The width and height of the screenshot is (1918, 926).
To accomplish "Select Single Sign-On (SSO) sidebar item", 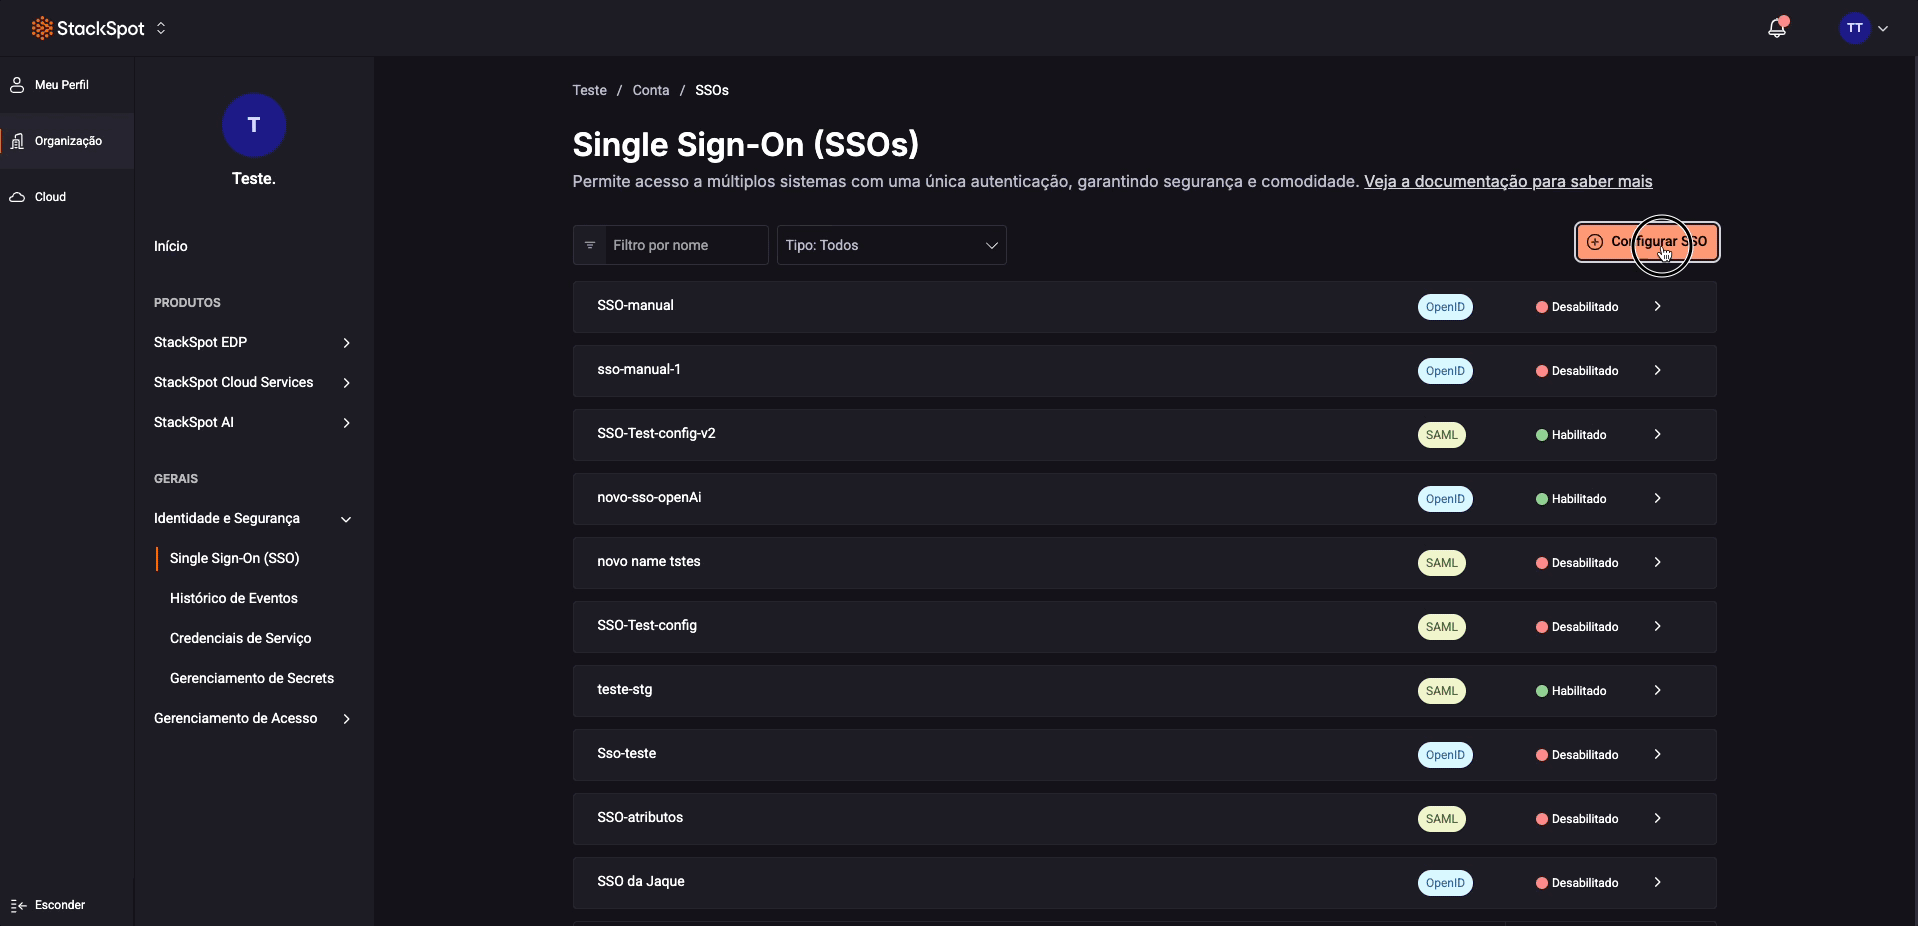I will pyautogui.click(x=235, y=558).
